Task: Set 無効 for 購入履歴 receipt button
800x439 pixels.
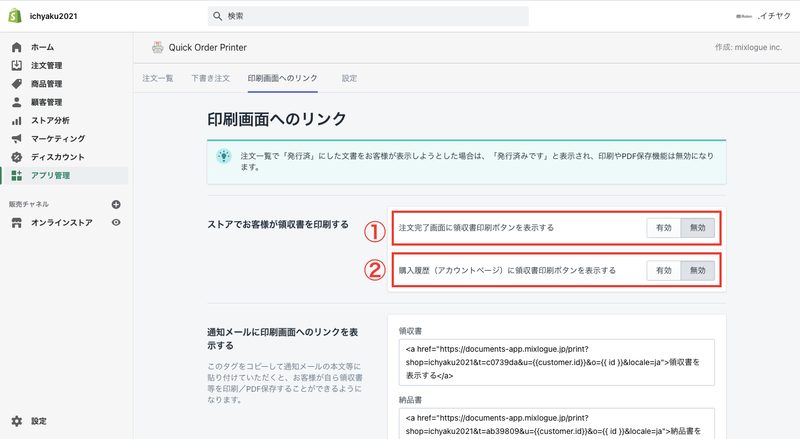Action: tap(697, 271)
